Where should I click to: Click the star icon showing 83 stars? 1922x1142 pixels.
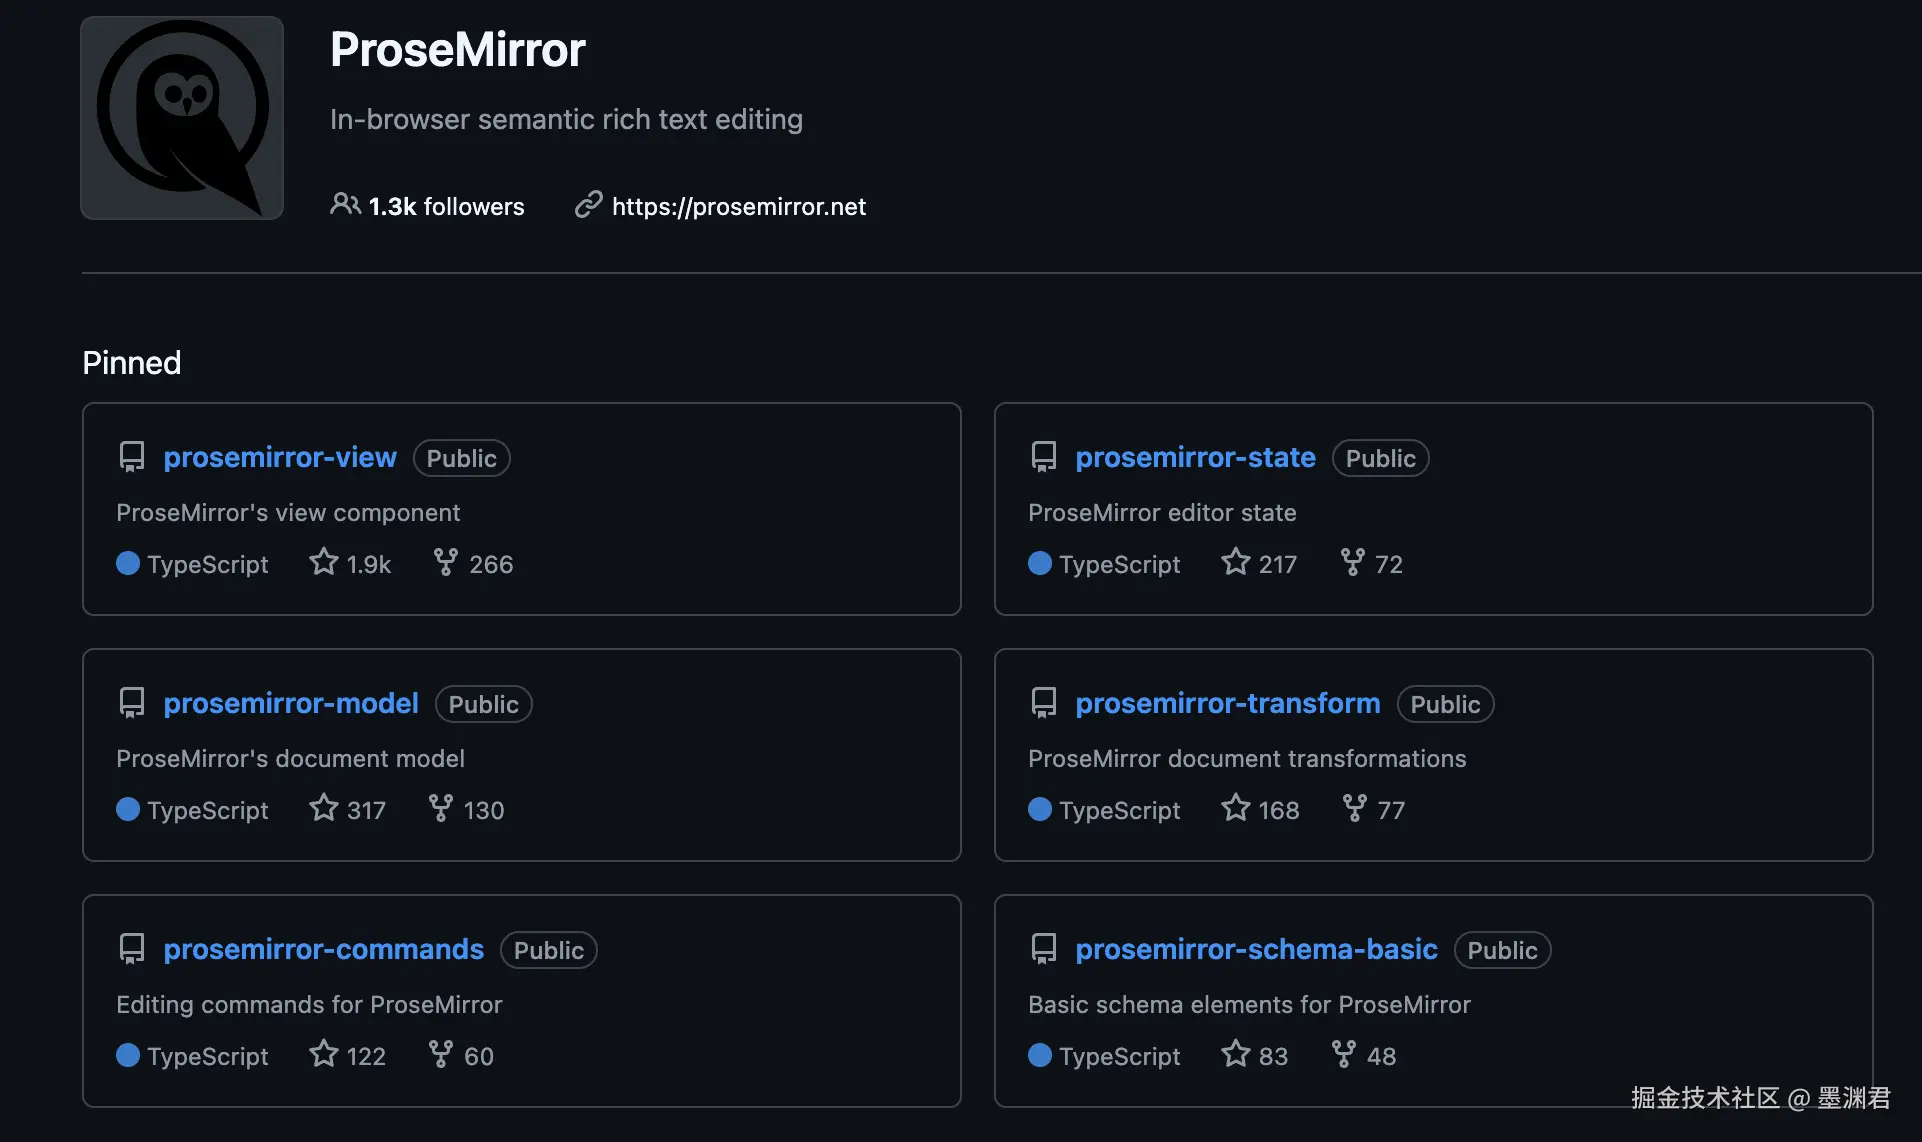click(1236, 1054)
